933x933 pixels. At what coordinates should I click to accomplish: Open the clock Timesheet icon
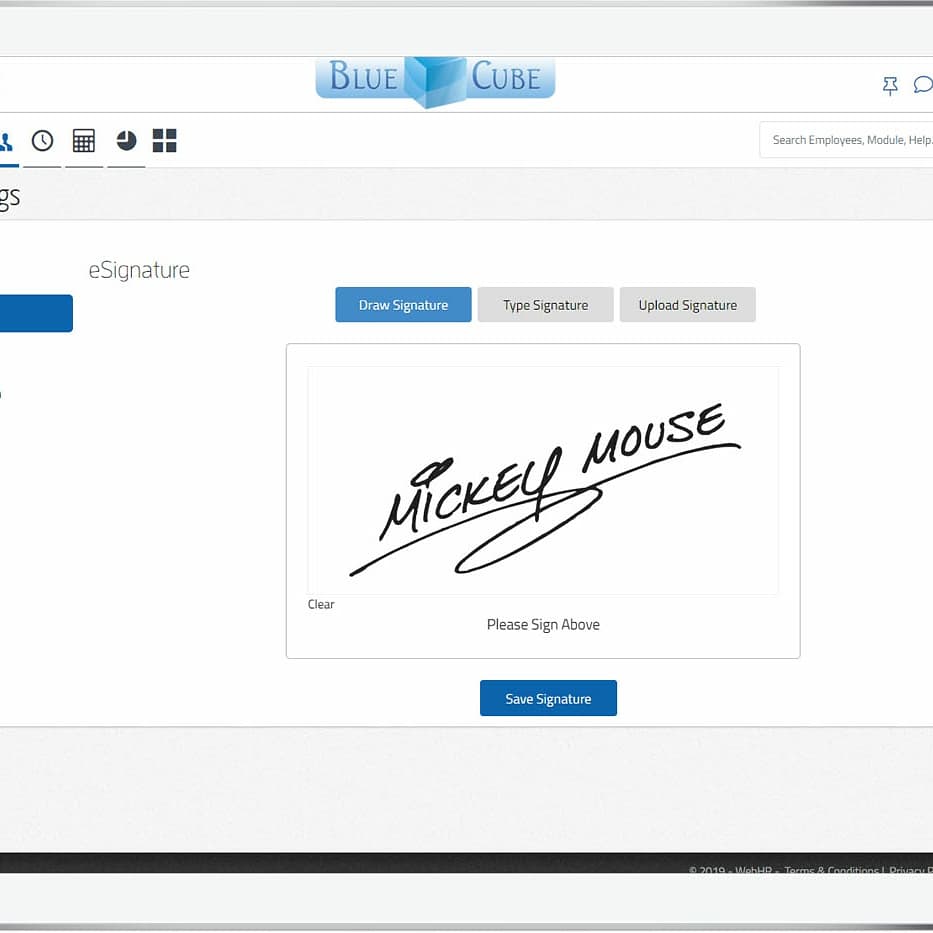pos(42,141)
